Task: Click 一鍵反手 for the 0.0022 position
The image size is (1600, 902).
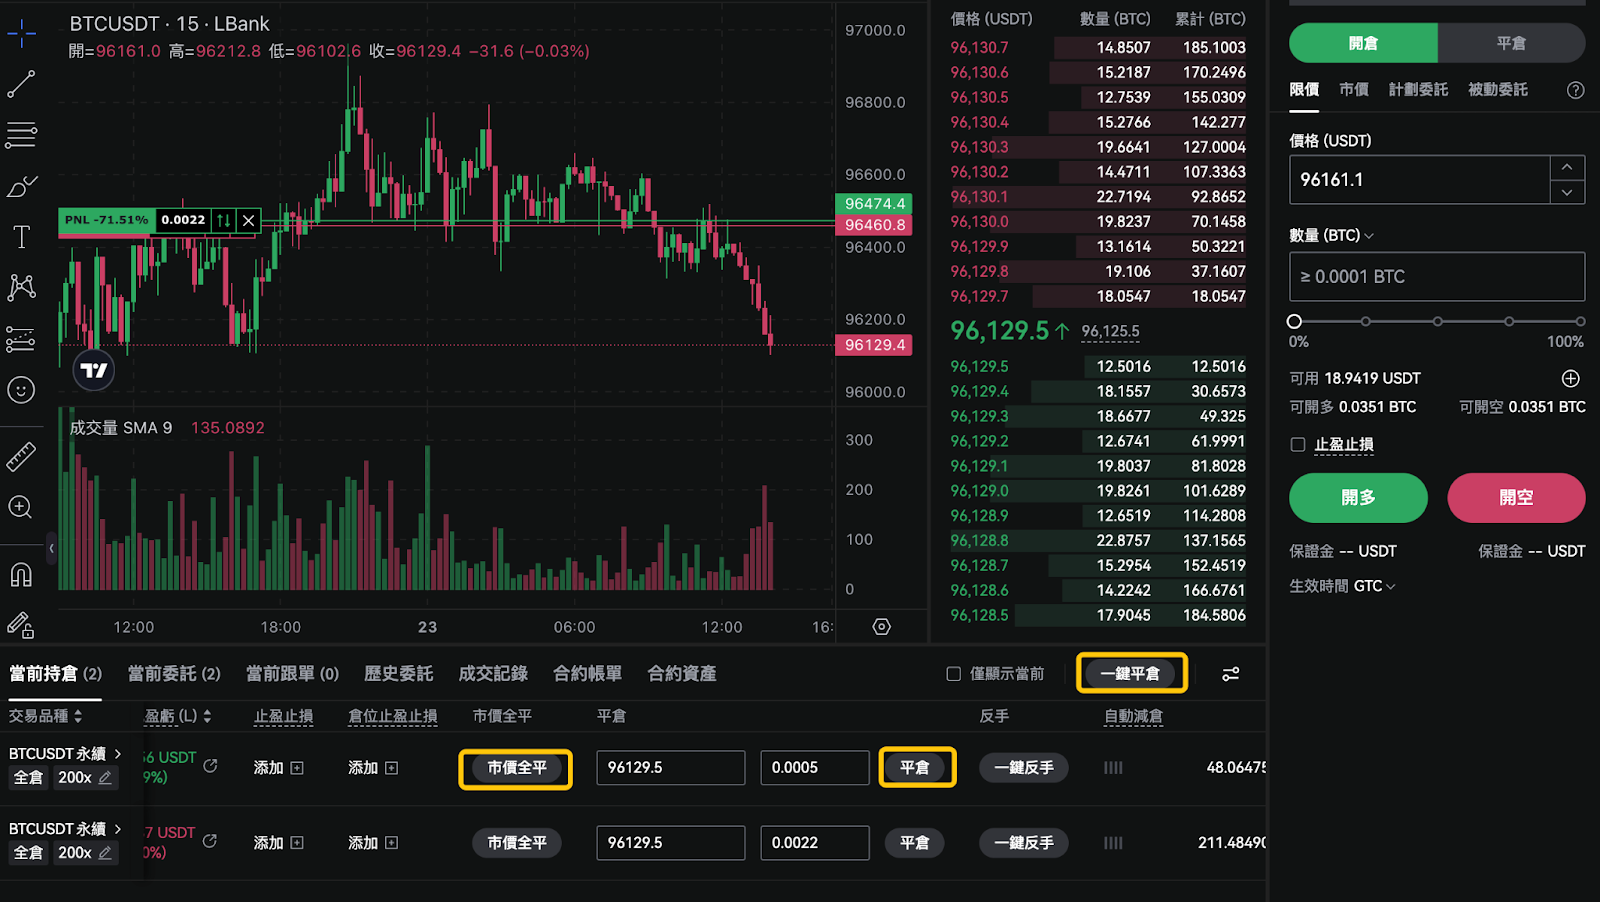Action: [x=1024, y=843]
